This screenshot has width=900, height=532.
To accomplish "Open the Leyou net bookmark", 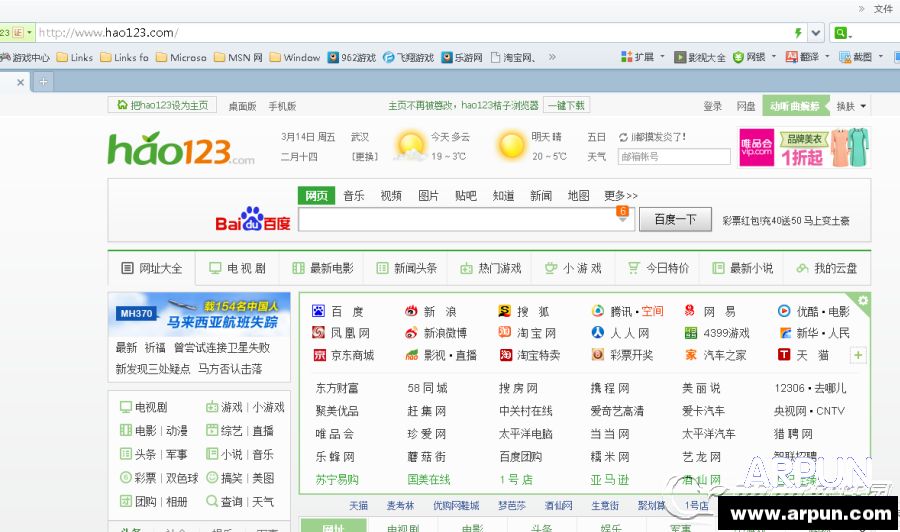I will point(461,57).
